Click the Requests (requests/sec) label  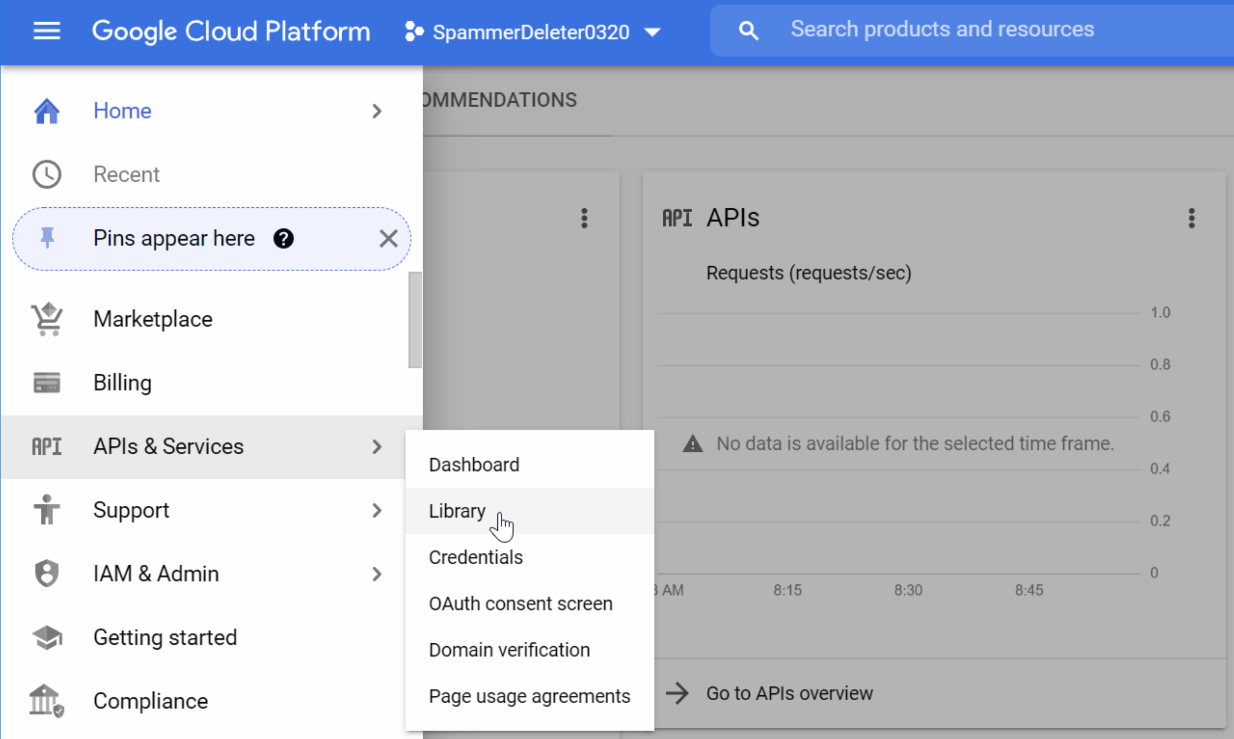click(x=809, y=273)
